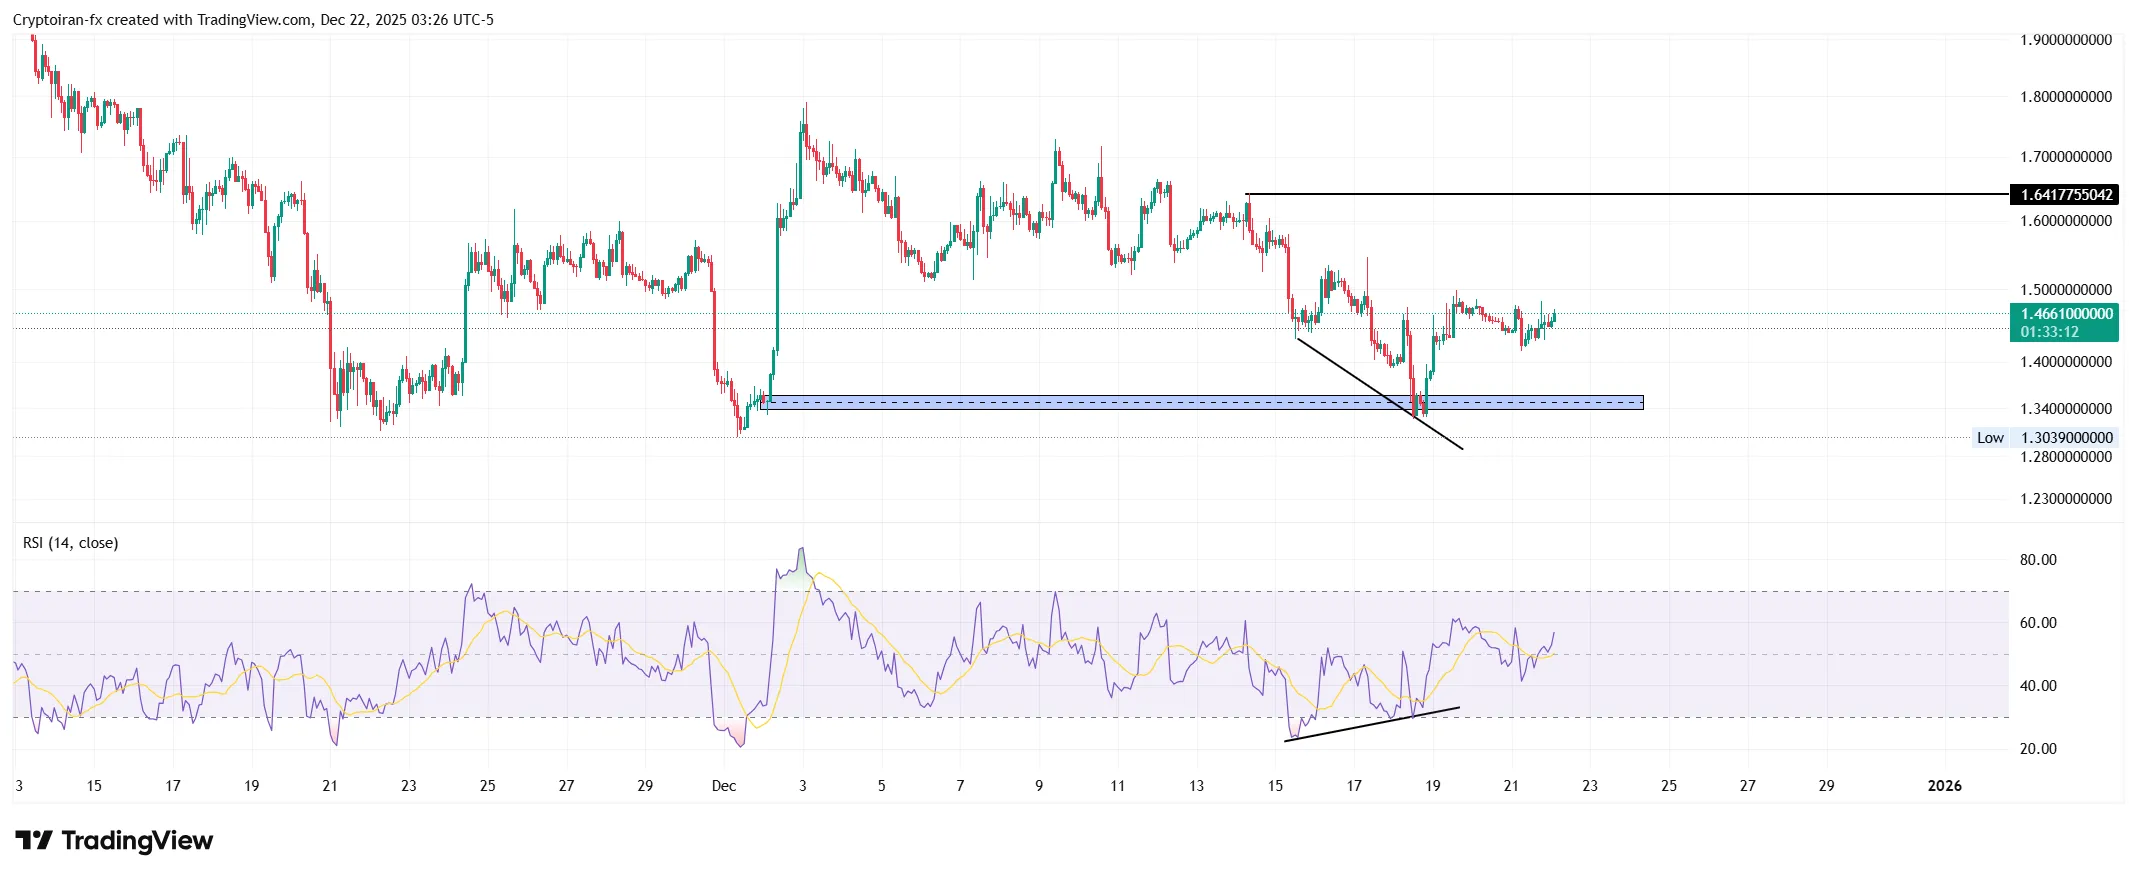Click the 80.00 RSI scale value
Image resolution: width=2137 pixels, height=878 pixels.
pyautogui.click(x=2038, y=560)
